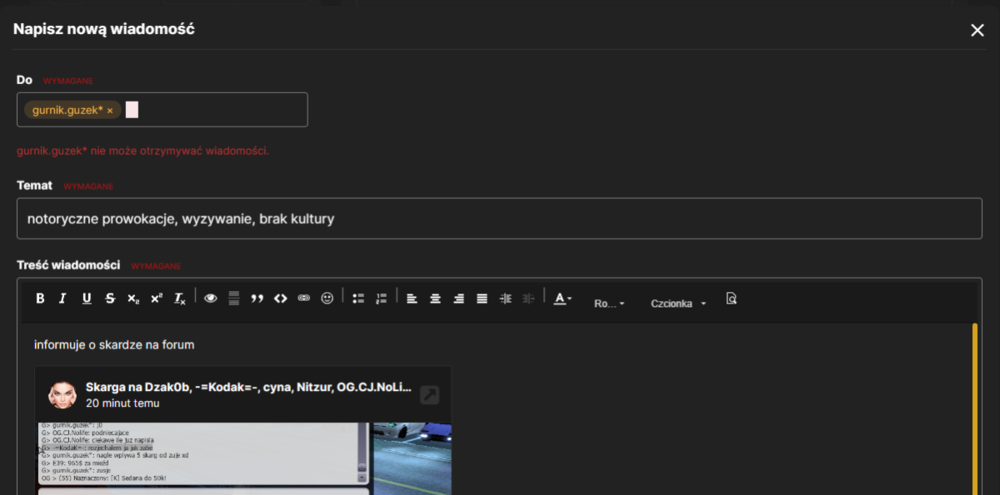Click the Temat subject field

coord(499,219)
